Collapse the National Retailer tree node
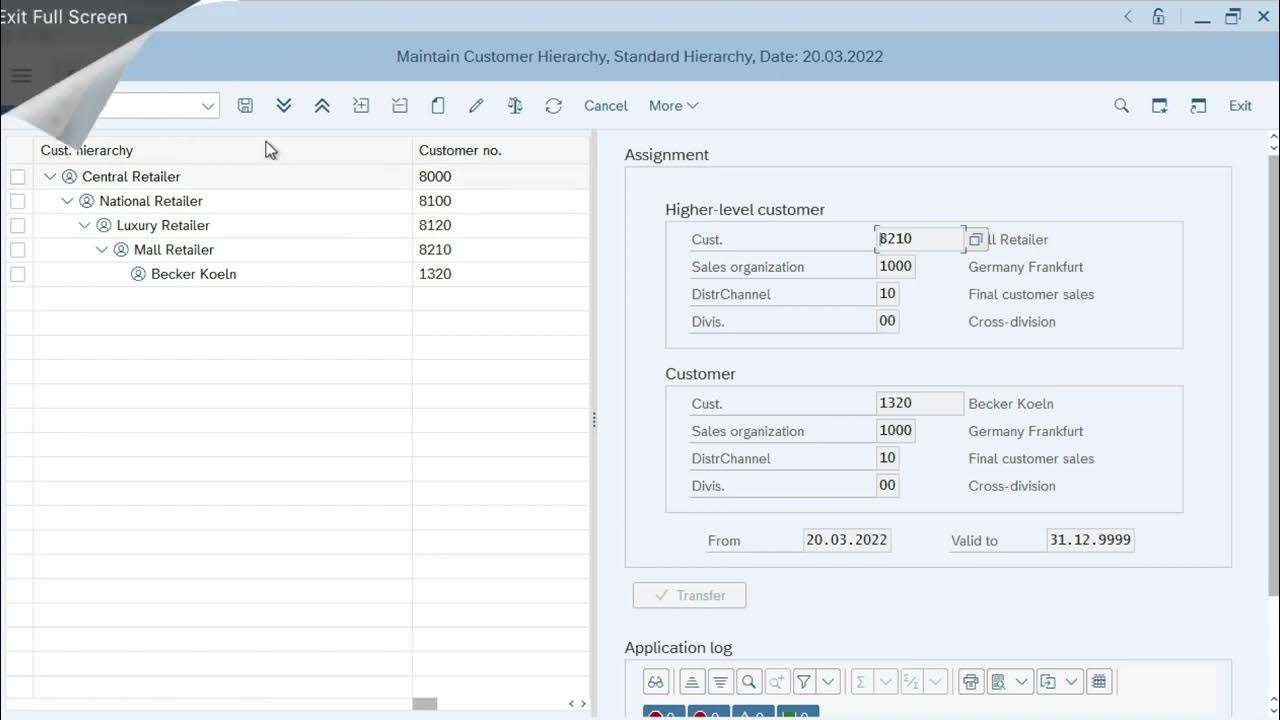Screen dimensions: 1280x720 [67, 201]
